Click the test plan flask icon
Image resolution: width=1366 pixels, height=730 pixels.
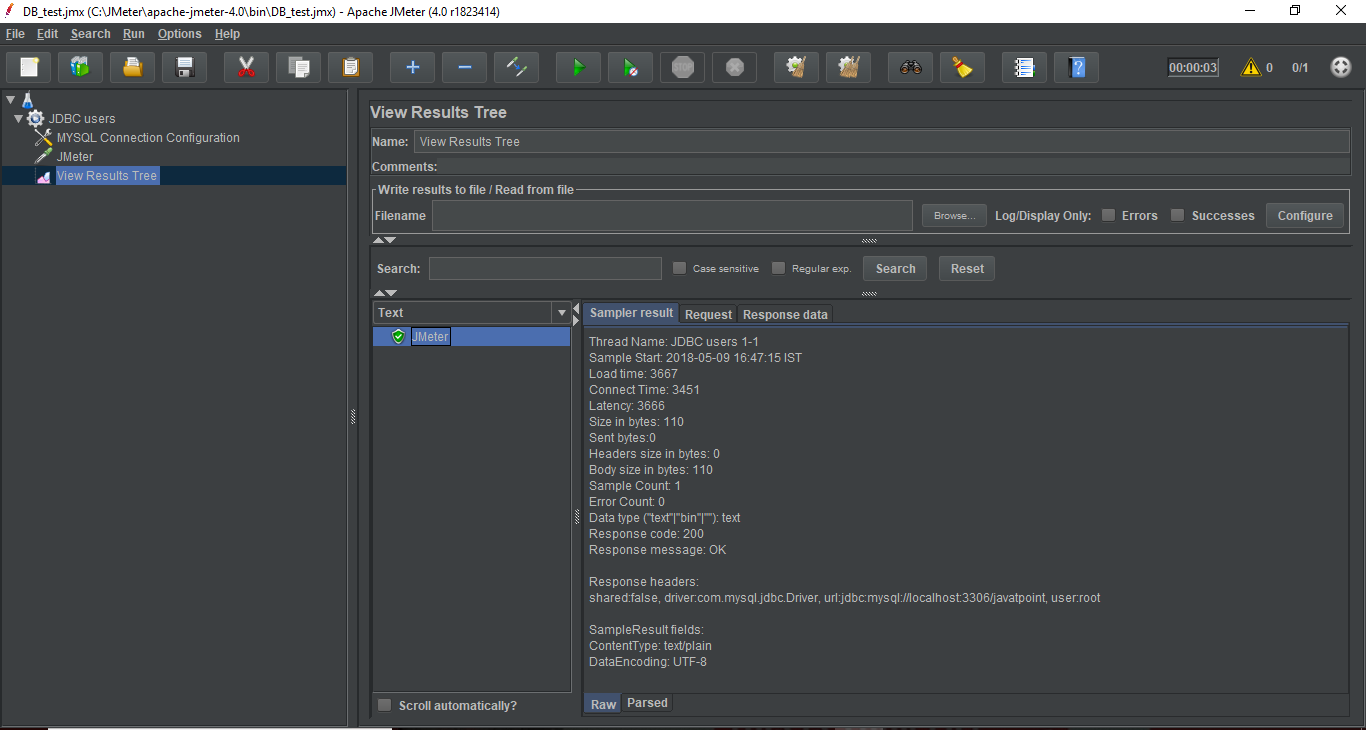(x=27, y=100)
